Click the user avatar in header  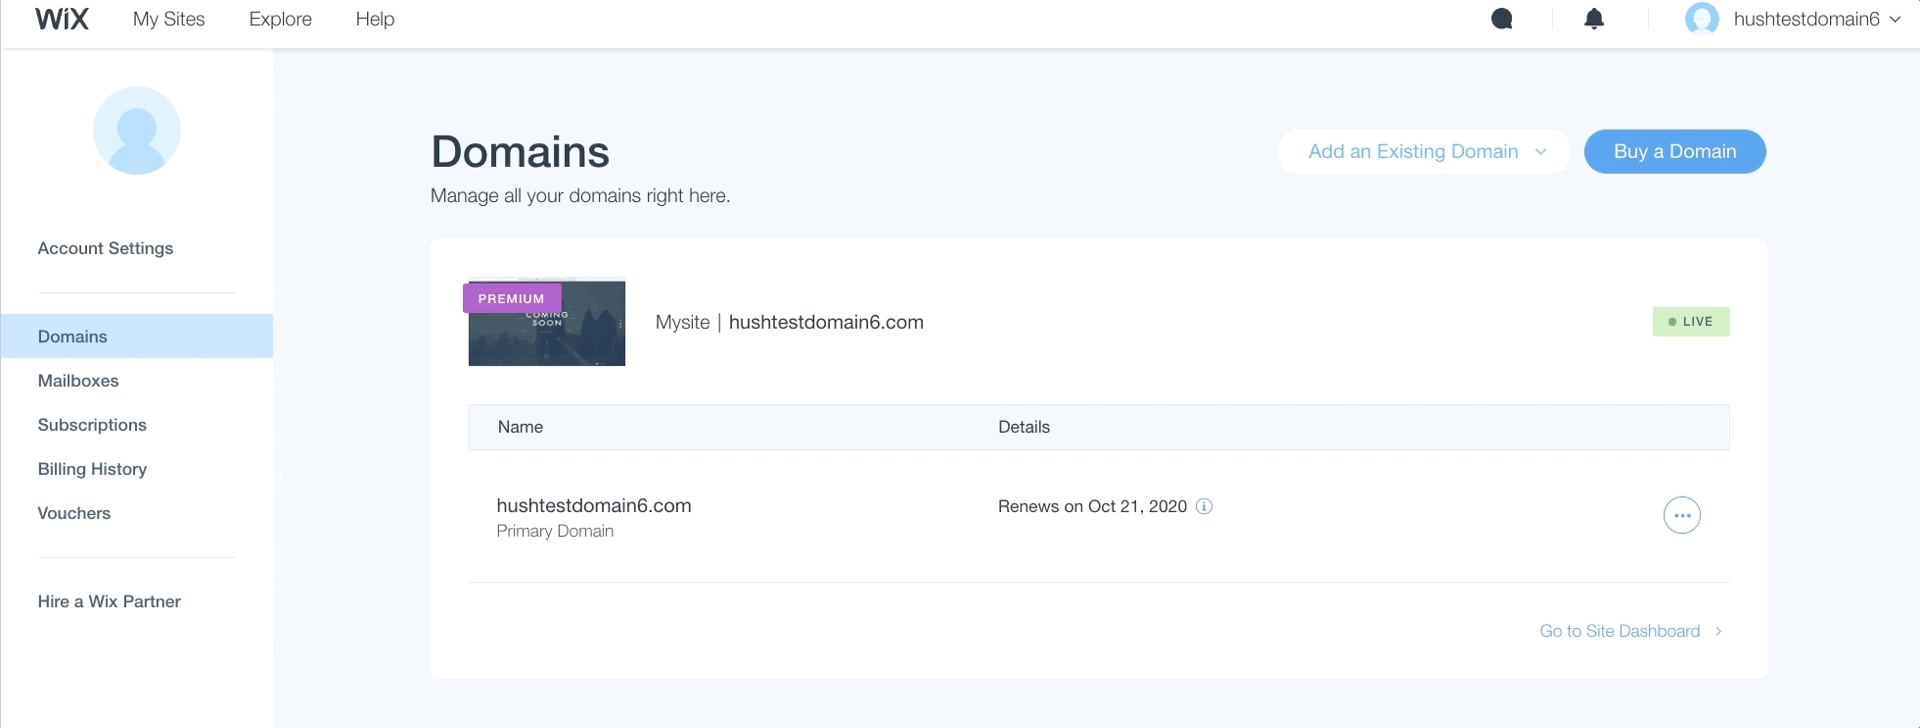coord(1701,19)
